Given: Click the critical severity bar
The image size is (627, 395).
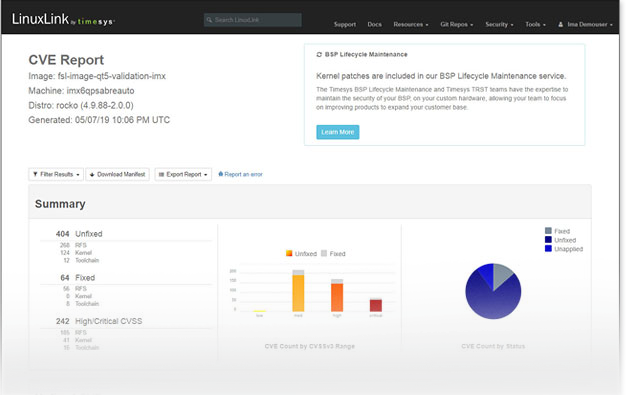Looking at the screenshot, I should [x=376, y=305].
